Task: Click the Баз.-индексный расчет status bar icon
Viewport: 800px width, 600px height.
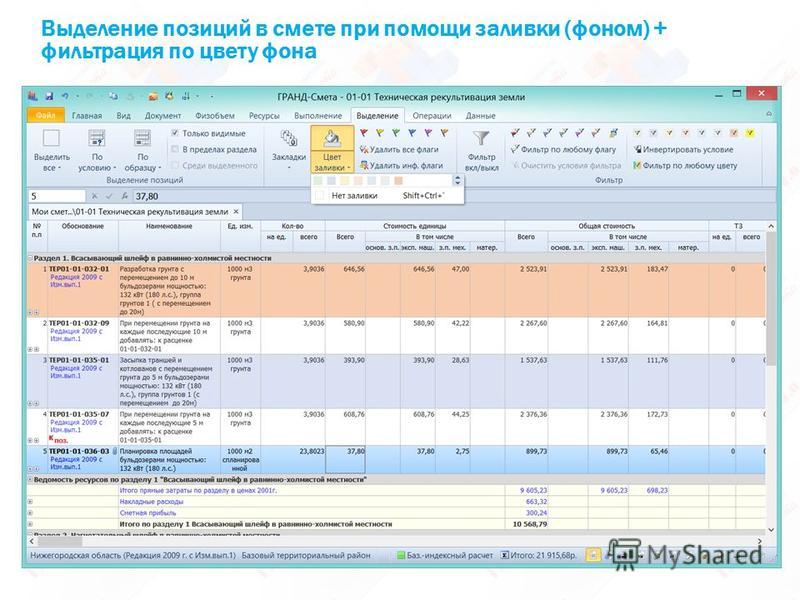Action: (x=401, y=555)
